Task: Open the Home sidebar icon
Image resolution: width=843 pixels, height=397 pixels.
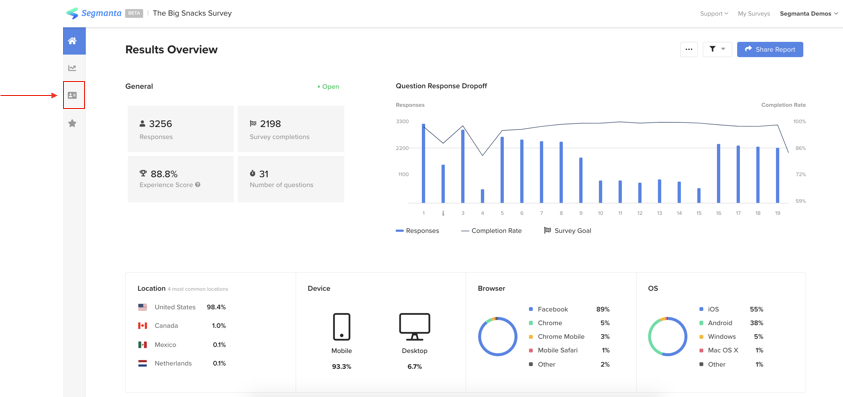Action: 74,41
